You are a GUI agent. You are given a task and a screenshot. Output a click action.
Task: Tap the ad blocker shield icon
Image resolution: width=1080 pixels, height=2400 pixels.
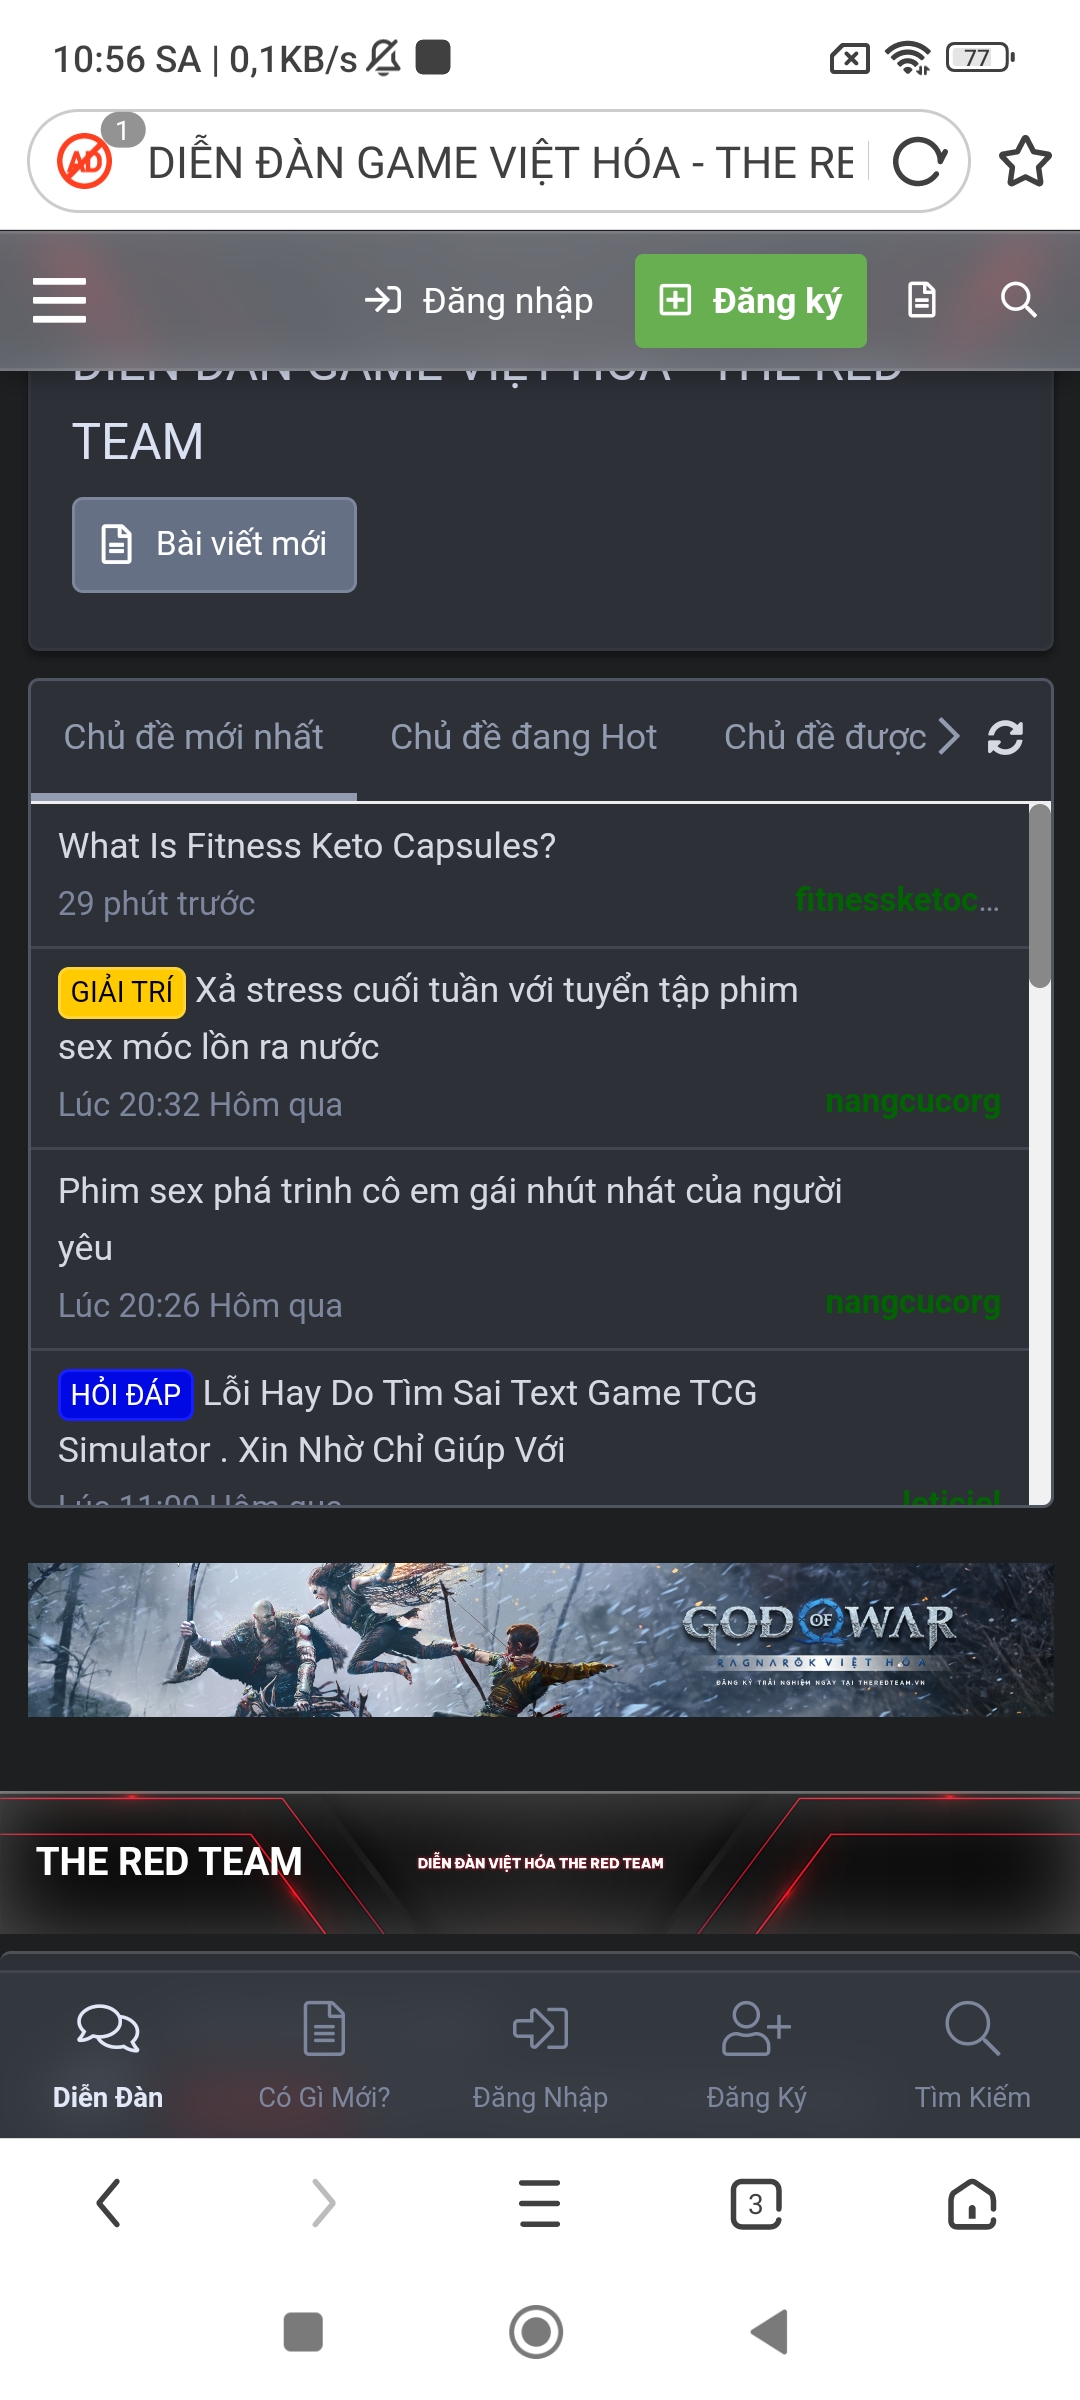tap(85, 161)
